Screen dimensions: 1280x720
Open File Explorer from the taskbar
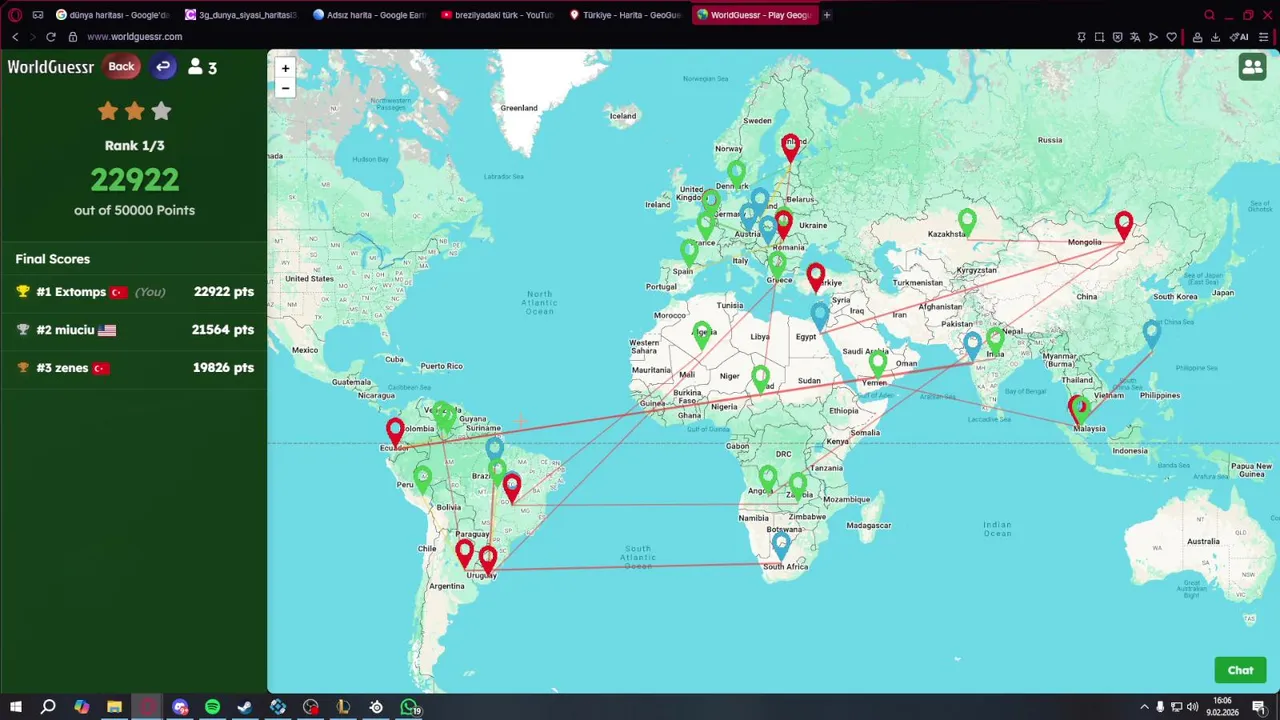[x=114, y=707]
